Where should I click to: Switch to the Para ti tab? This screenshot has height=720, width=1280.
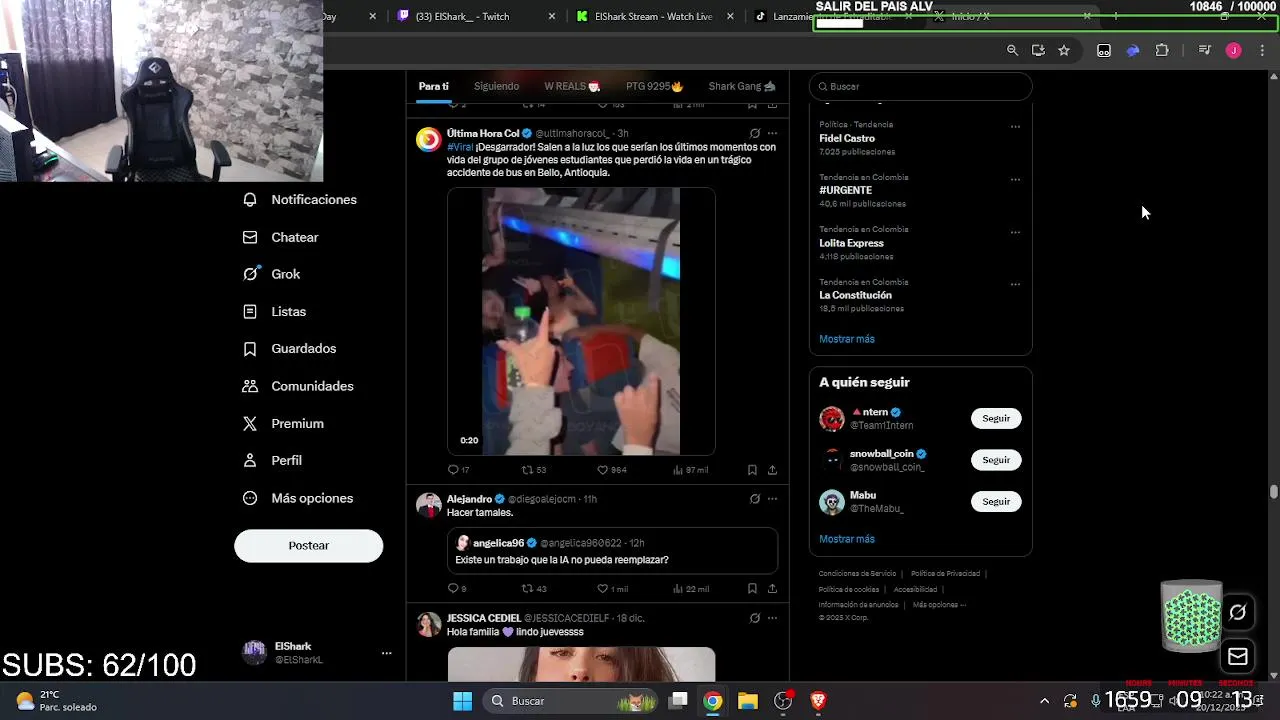[x=433, y=86]
